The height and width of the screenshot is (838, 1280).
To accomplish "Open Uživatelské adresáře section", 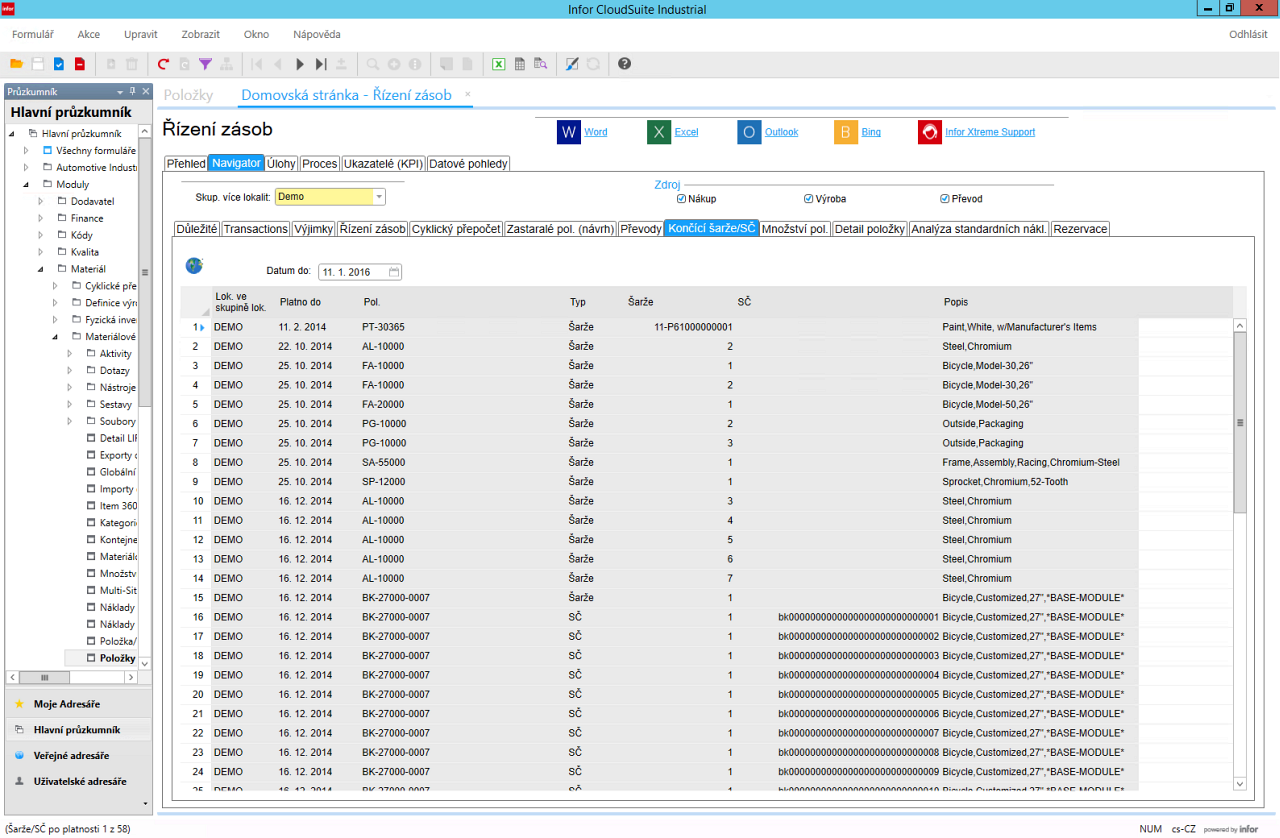I will (x=78, y=782).
